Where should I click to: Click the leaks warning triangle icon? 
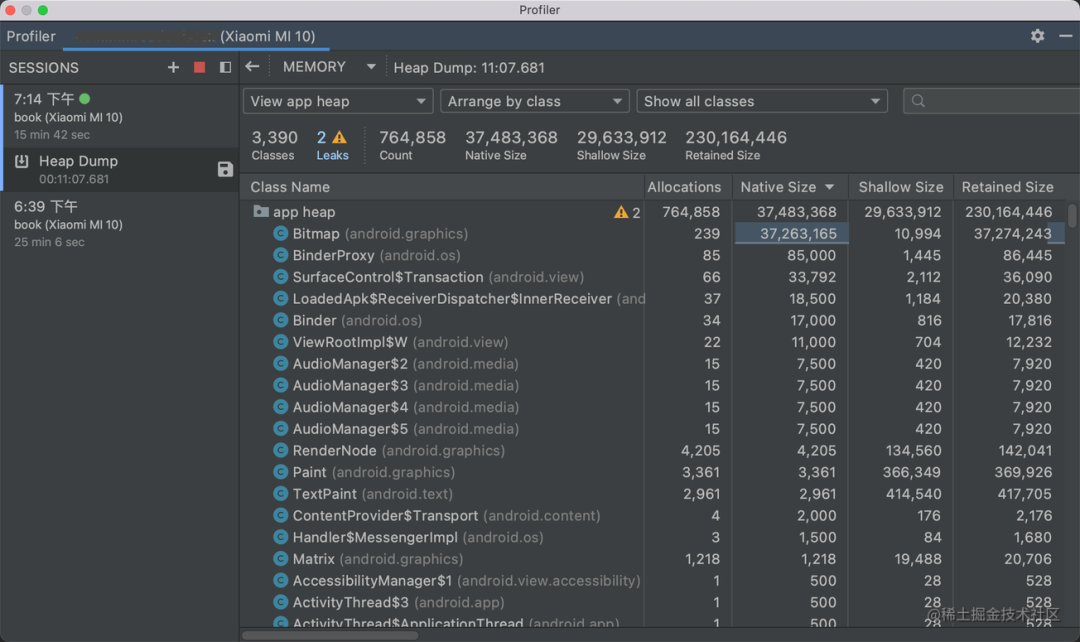[340, 138]
